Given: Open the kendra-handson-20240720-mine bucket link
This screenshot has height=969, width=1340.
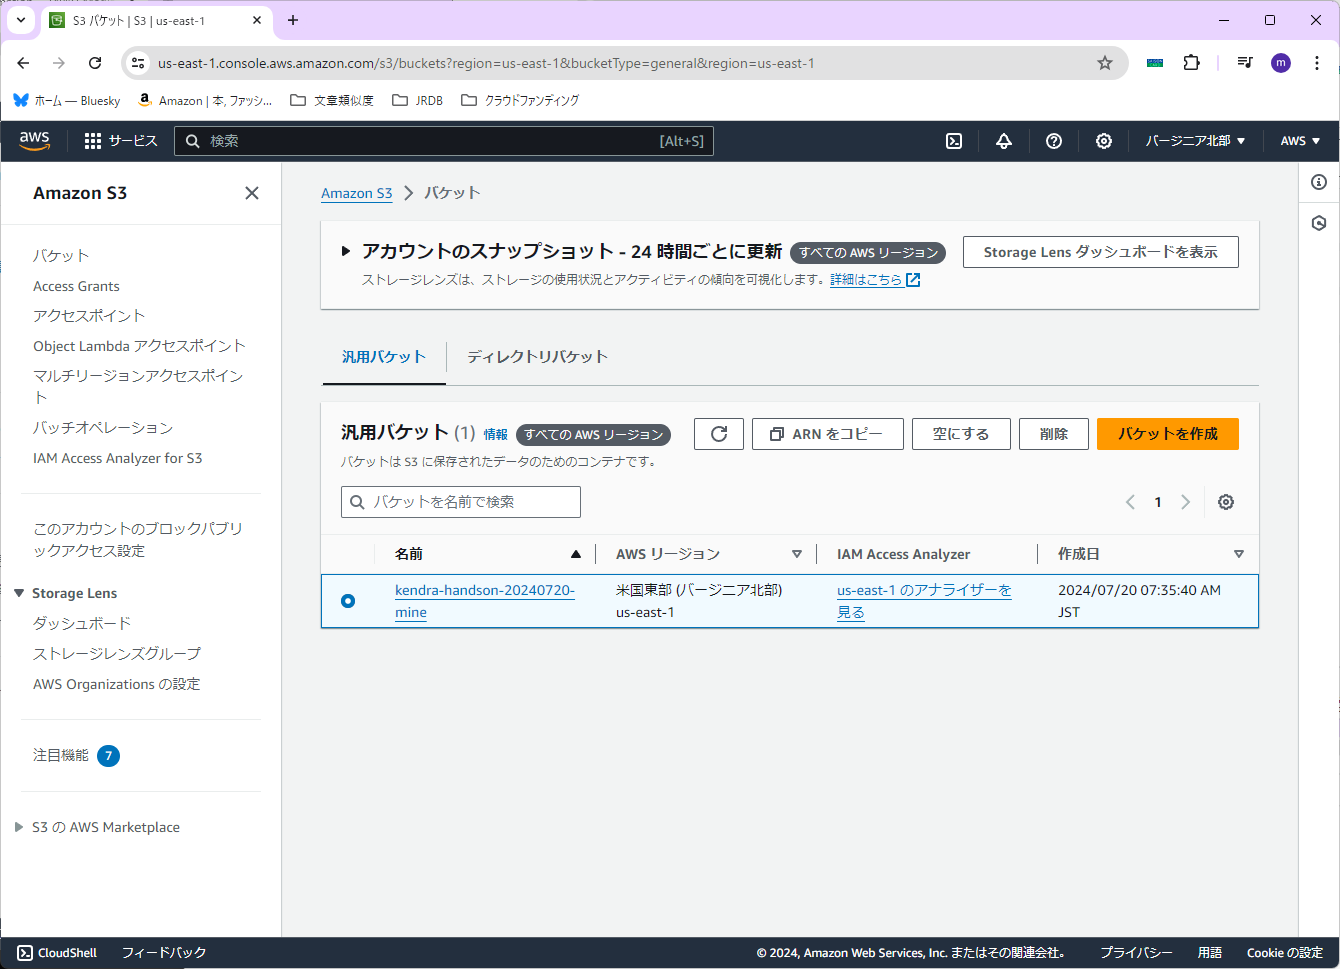Looking at the screenshot, I should click(x=485, y=601).
